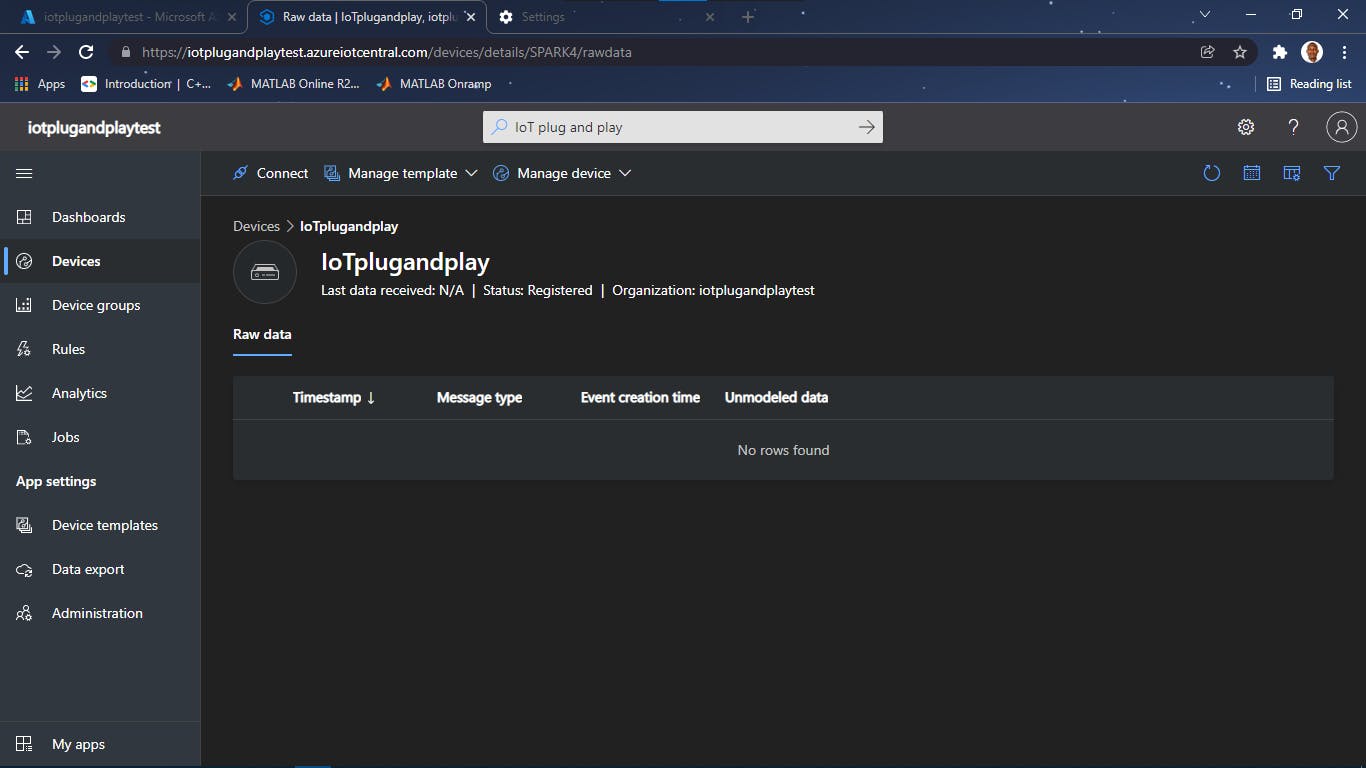The height and width of the screenshot is (768, 1366).
Task: Open the Reading list
Action: click(1309, 84)
